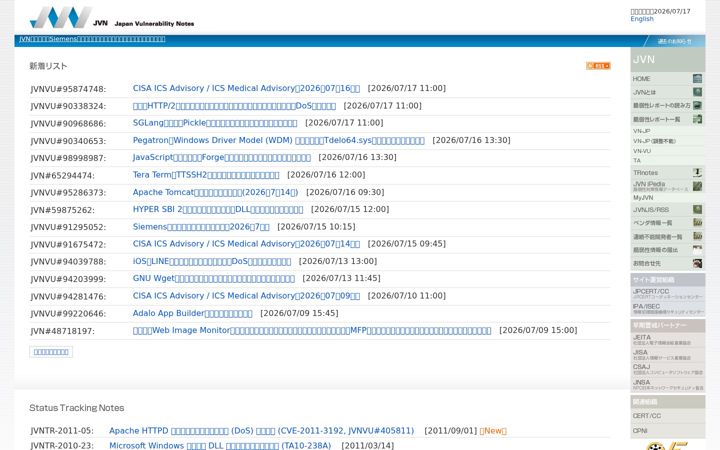Open お問合せ先 in the sidebar
Viewport: 720px width, 450px height.
(667, 264)
